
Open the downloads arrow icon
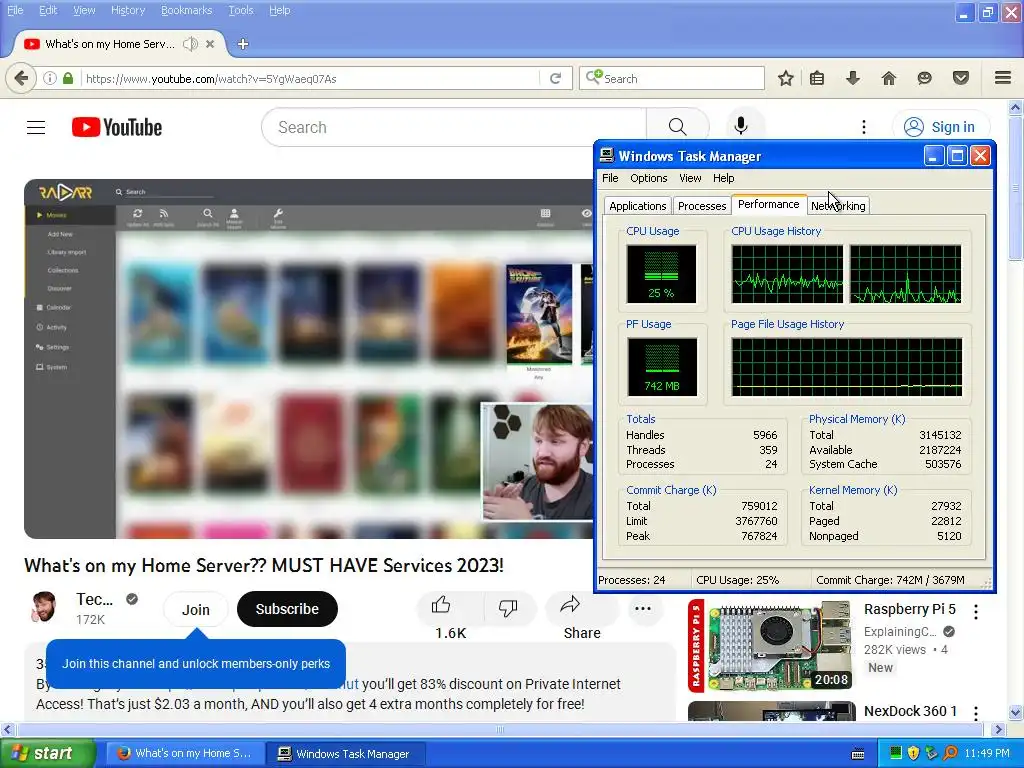852,78
